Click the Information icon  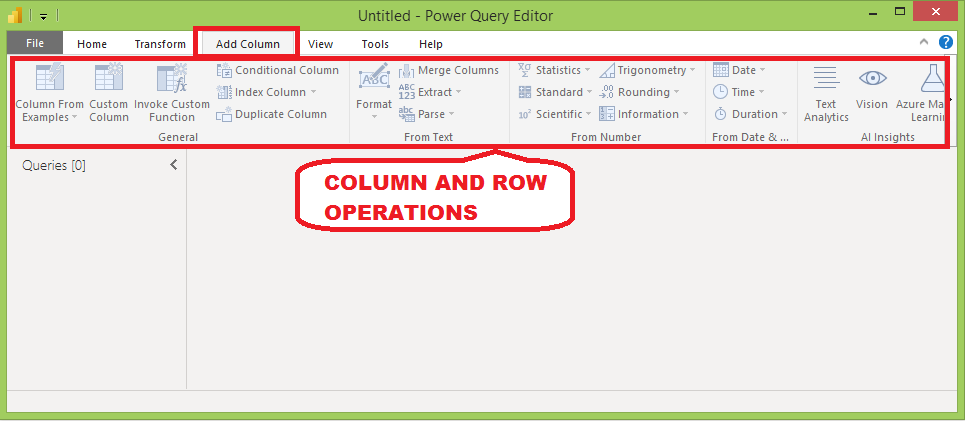(607, 114)
